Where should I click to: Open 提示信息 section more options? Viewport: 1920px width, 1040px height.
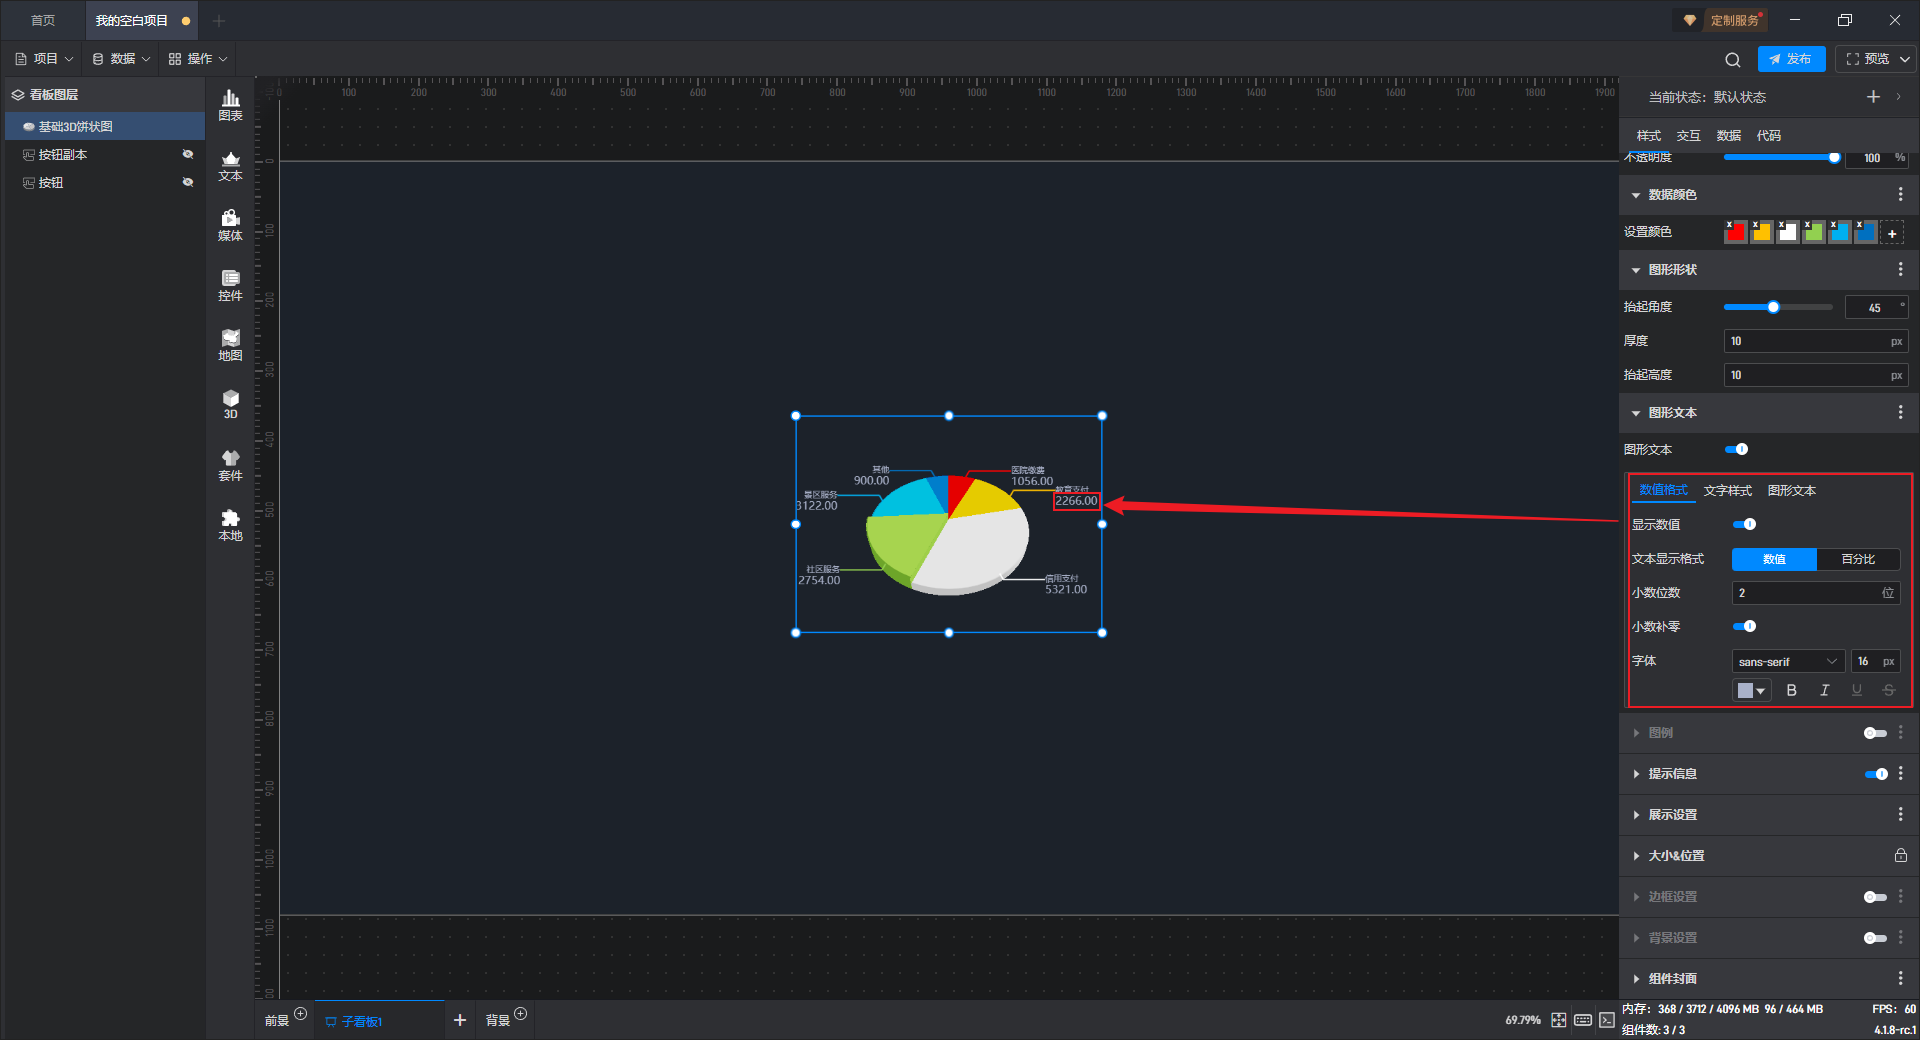[x=1901, y=774]
